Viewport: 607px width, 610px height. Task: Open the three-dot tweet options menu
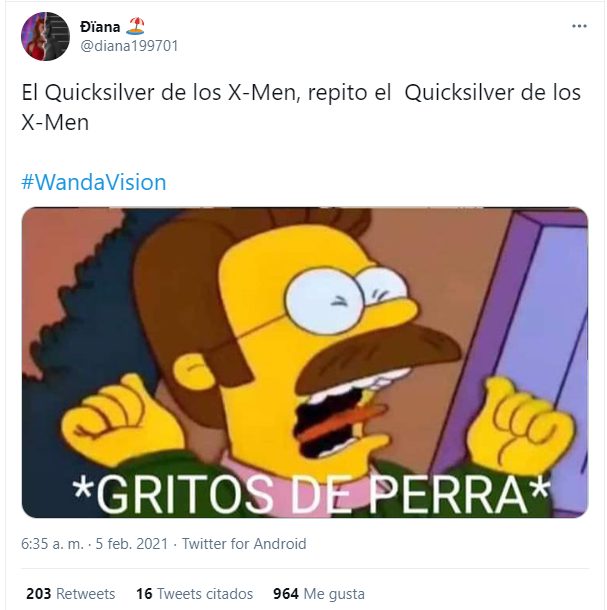[x=579, y=26]
